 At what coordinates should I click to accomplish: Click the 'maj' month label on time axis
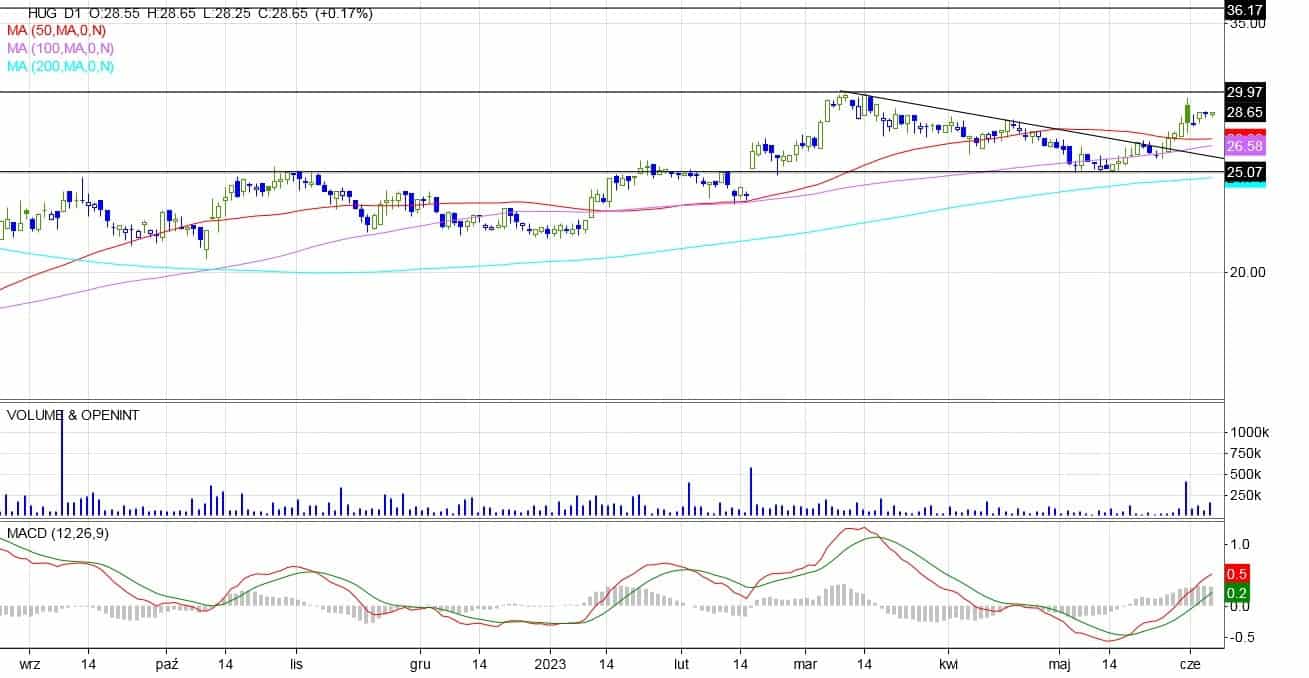(x=1059, y=664)
